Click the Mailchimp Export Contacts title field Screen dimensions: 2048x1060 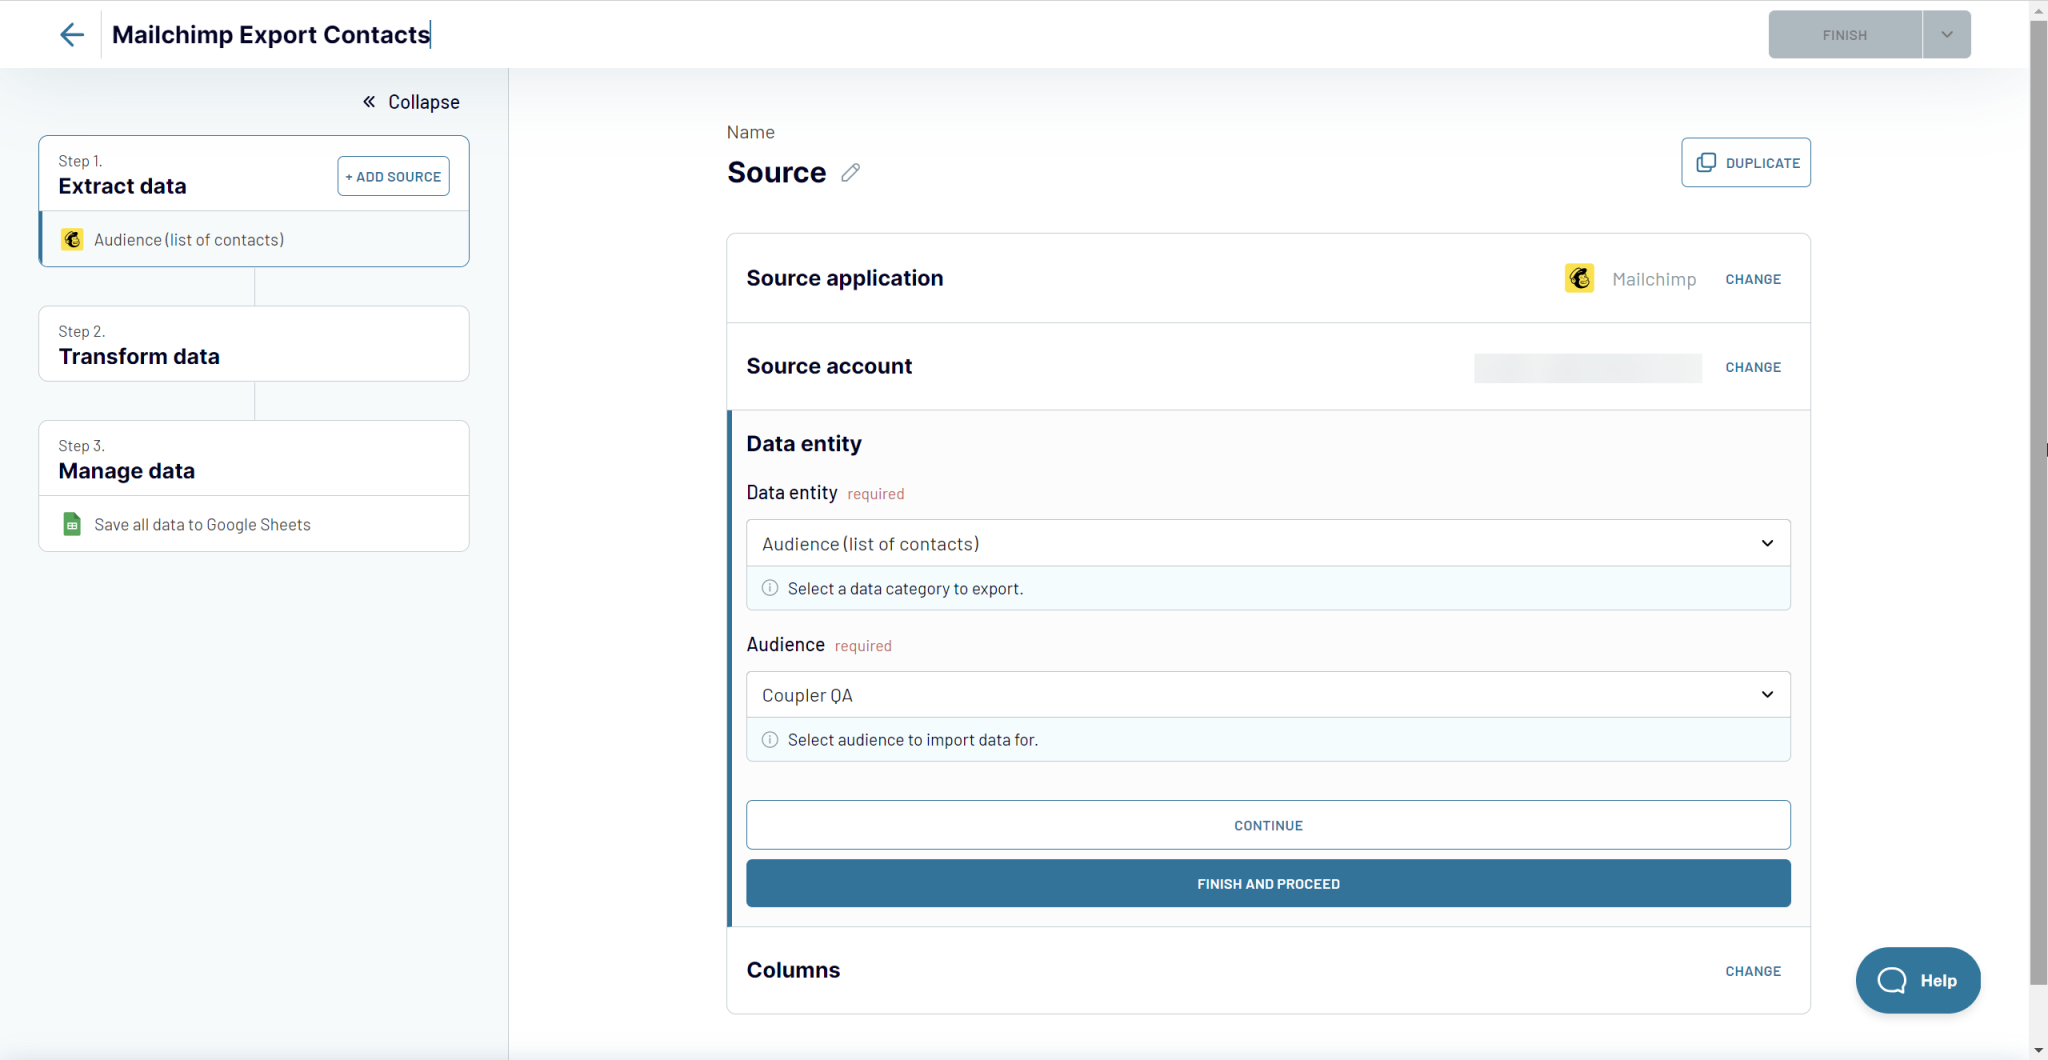271,34
